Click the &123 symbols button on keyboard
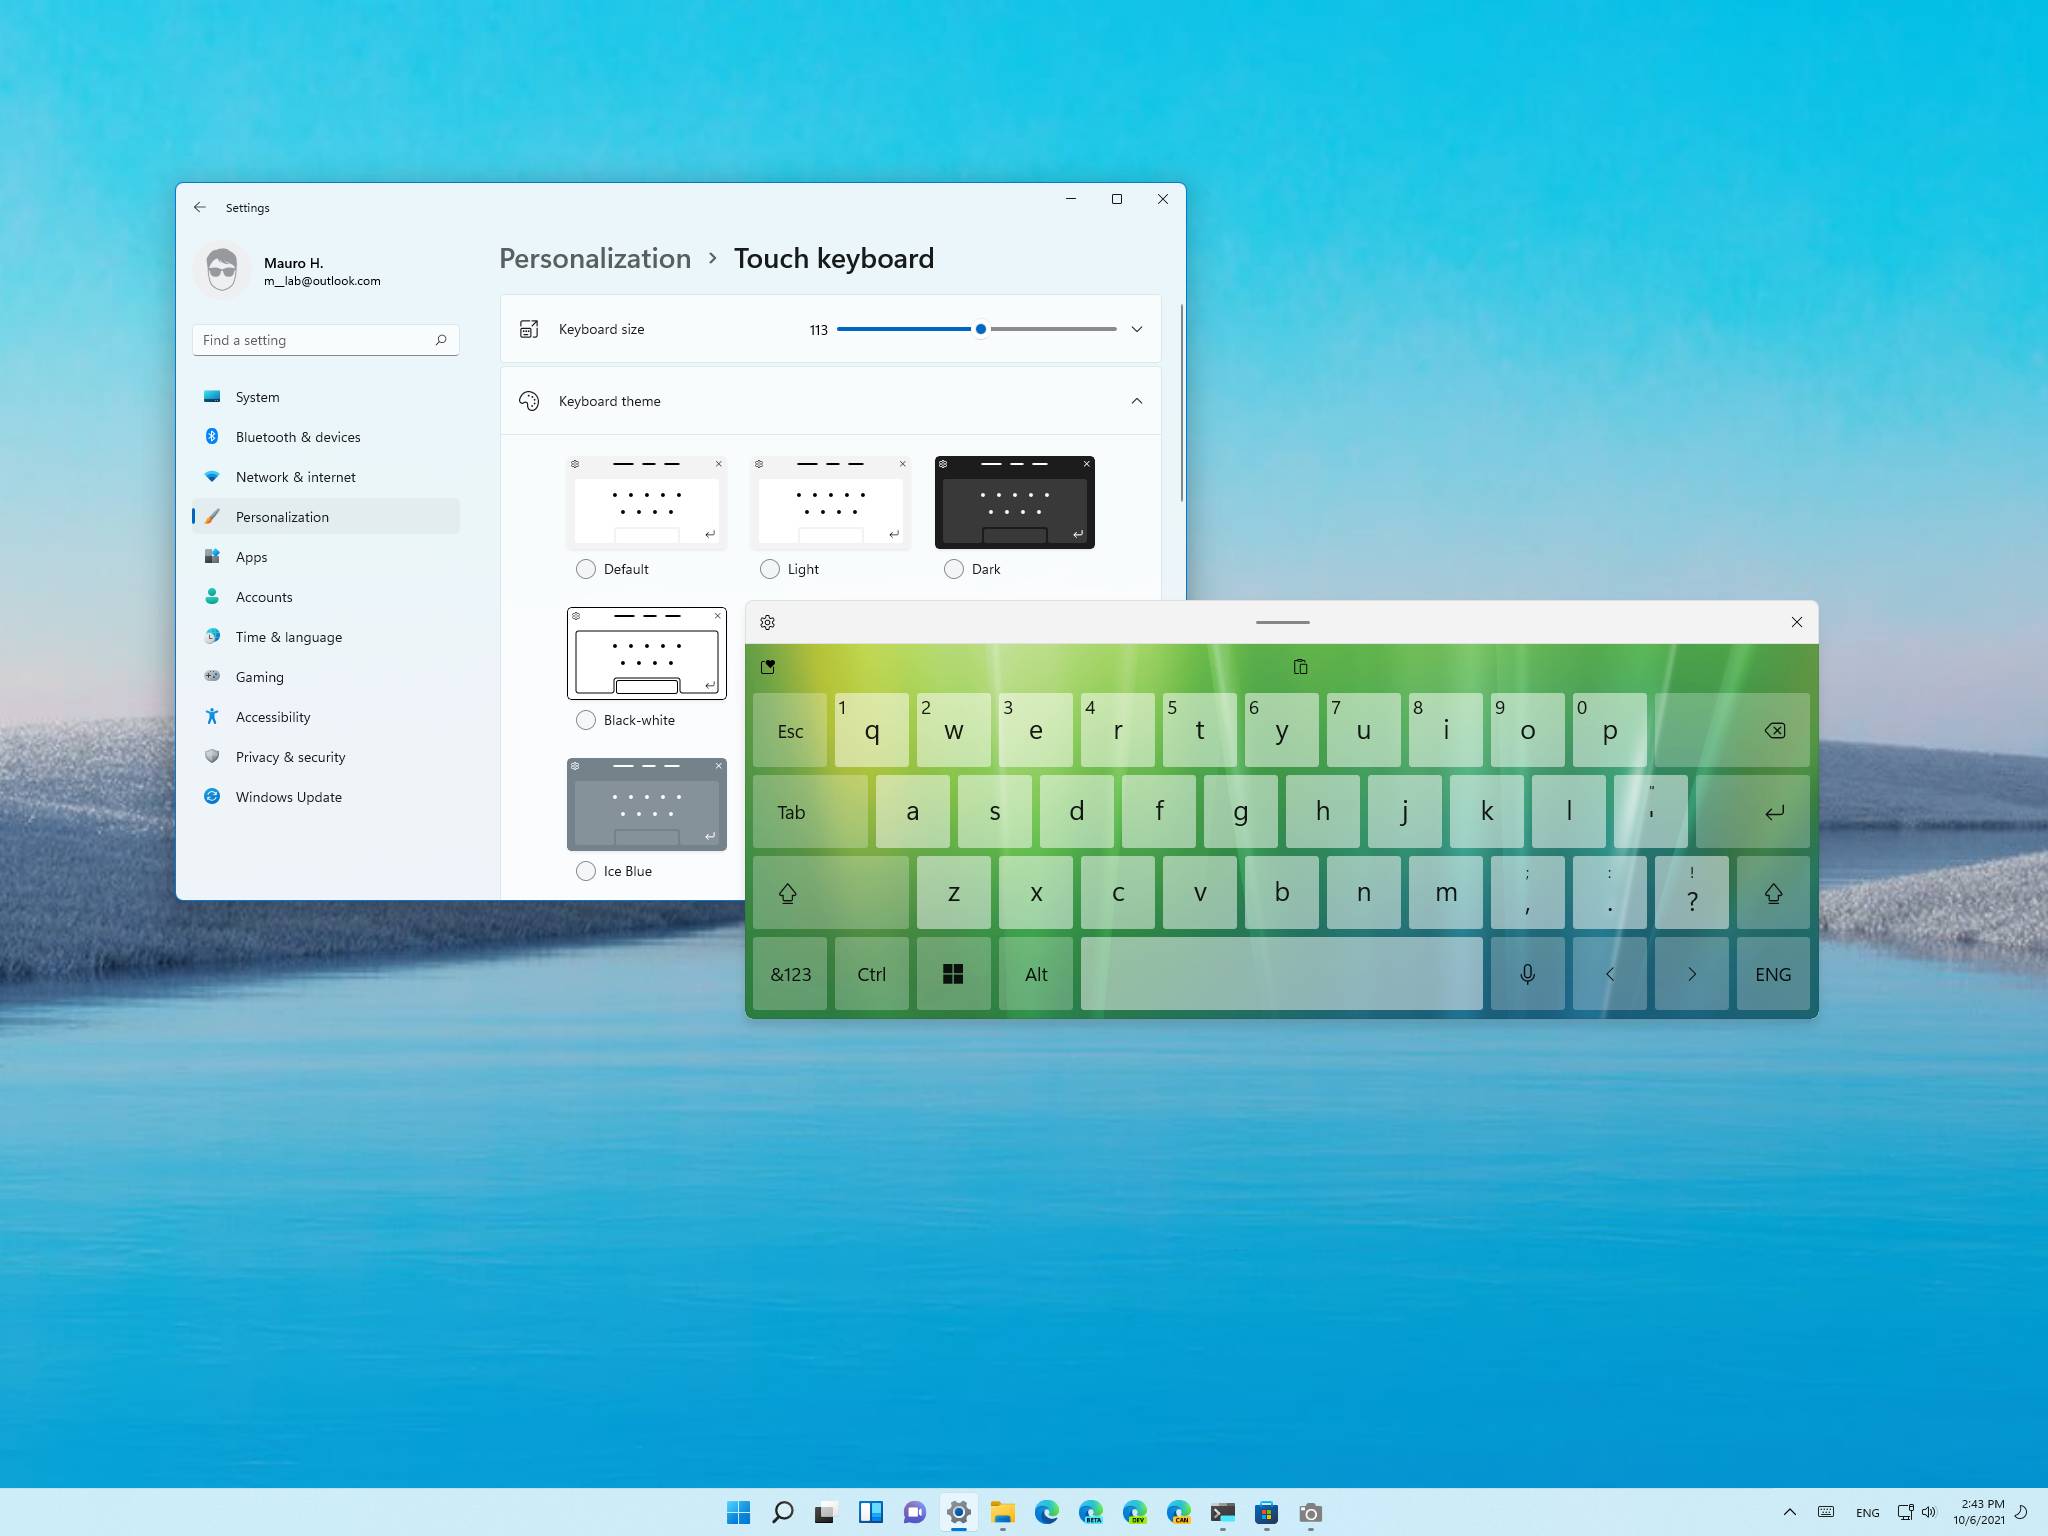 [x=790, y=973]
